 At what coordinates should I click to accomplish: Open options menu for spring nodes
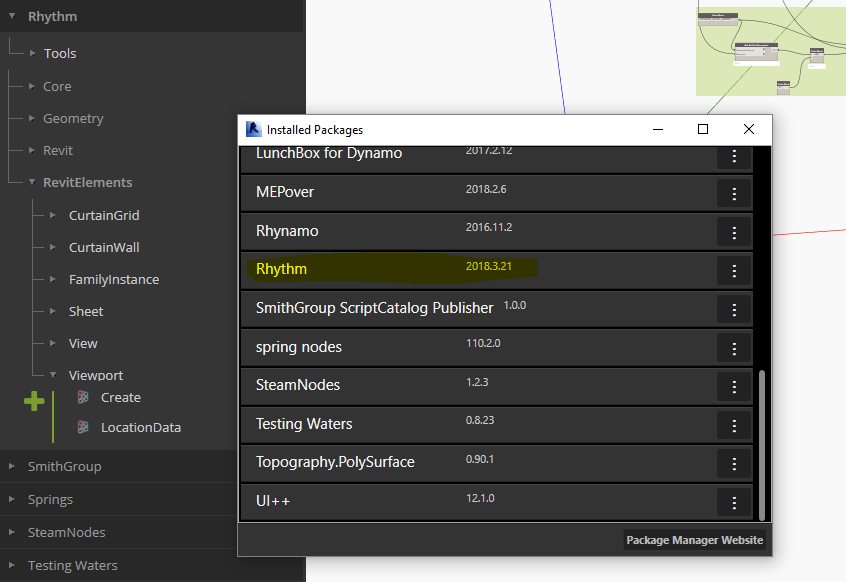pyautogui.click(x=734, y=349)
